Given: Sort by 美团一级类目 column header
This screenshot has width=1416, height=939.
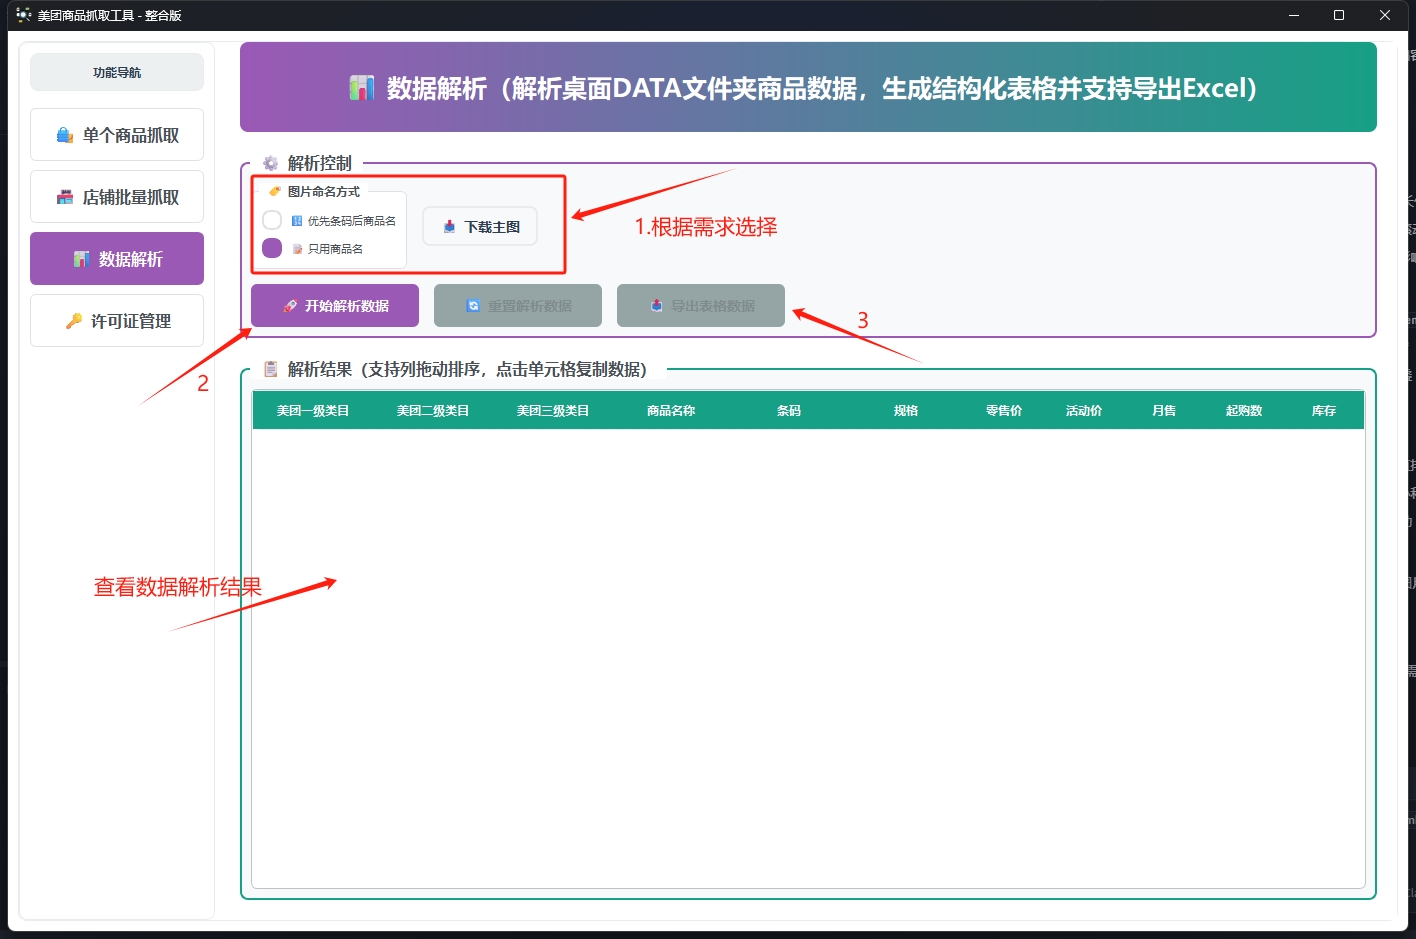Looking at the screenshot, I should click(x=313, y=411).
